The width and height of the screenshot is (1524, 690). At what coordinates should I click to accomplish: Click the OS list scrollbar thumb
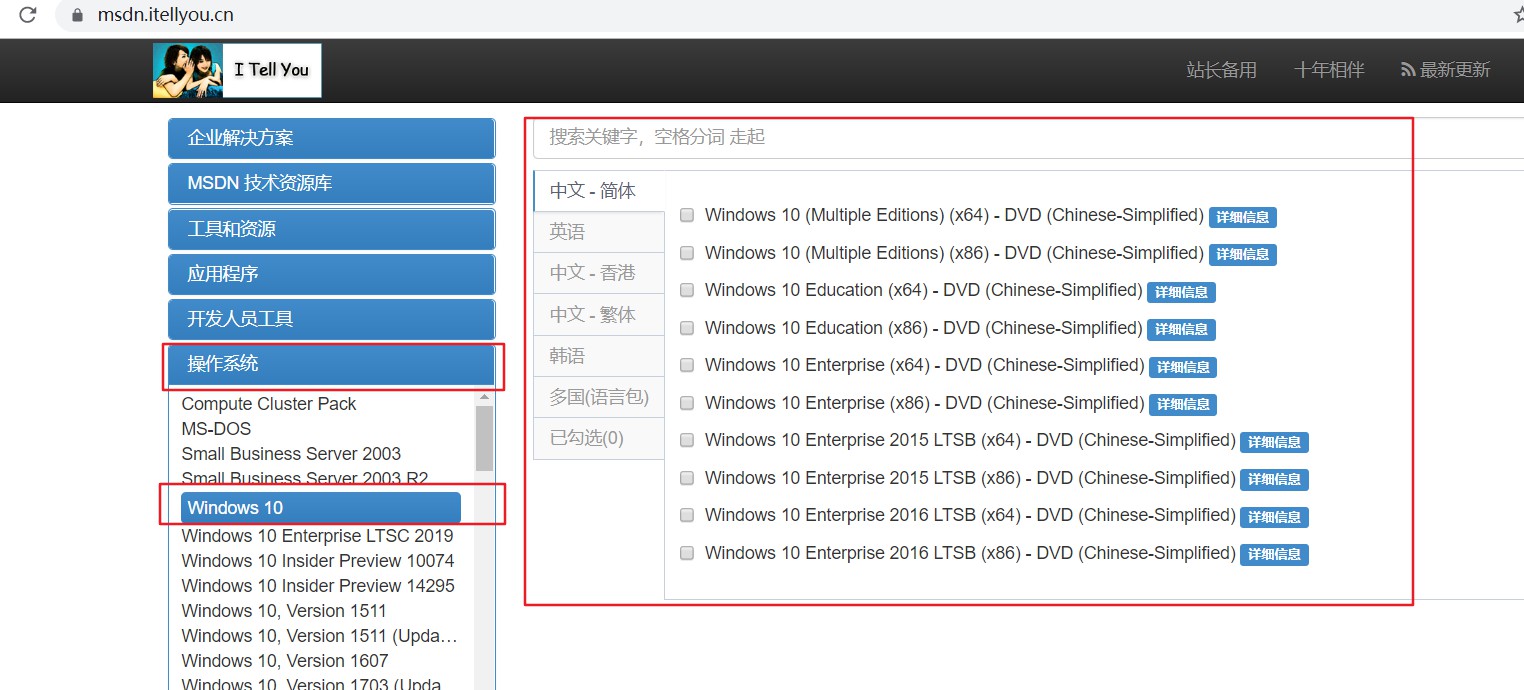(484, 438)
